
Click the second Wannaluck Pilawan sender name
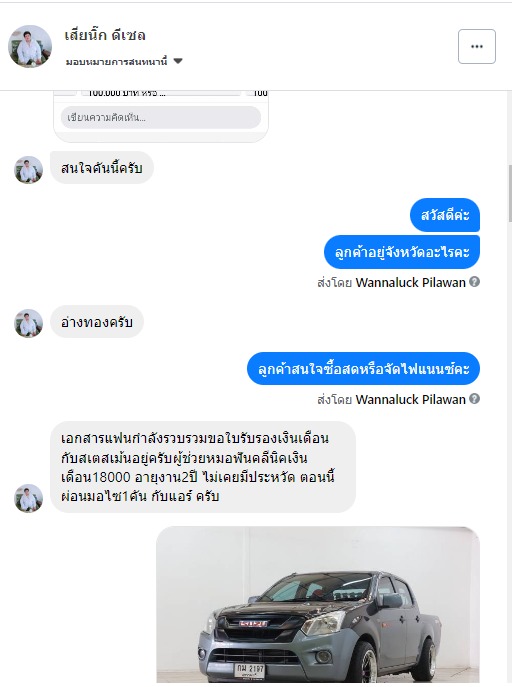[410, 400]
